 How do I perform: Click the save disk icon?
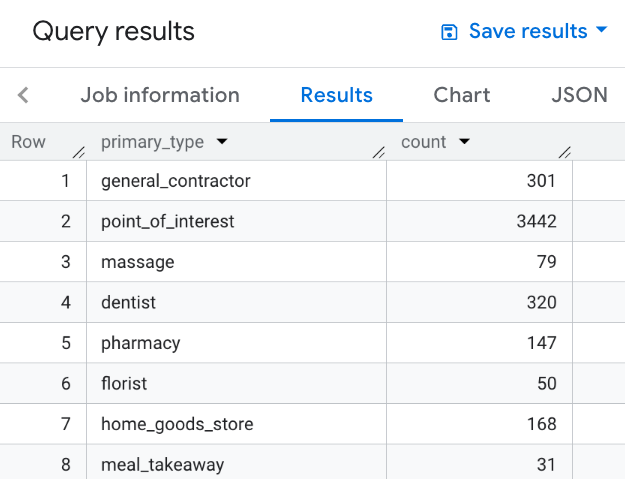point(450,32)
